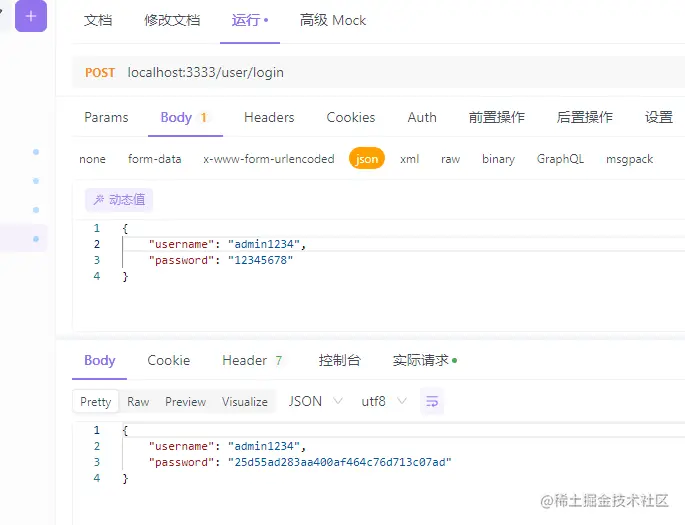Select x-www-form-urlencoded body type
Screen dimensions: 685x525
pyautogui.click(x=269, y=159)
